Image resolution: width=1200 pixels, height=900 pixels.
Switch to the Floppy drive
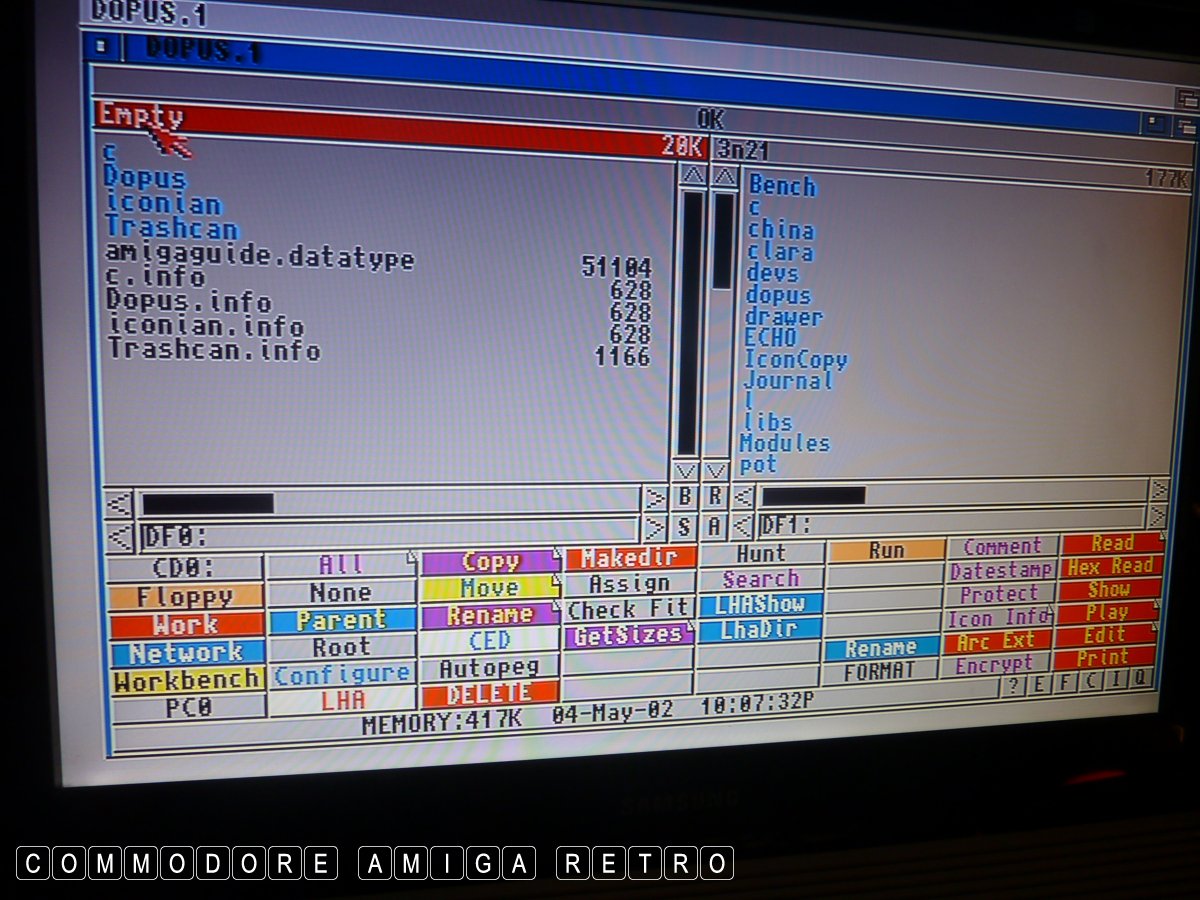coord(185,597)
